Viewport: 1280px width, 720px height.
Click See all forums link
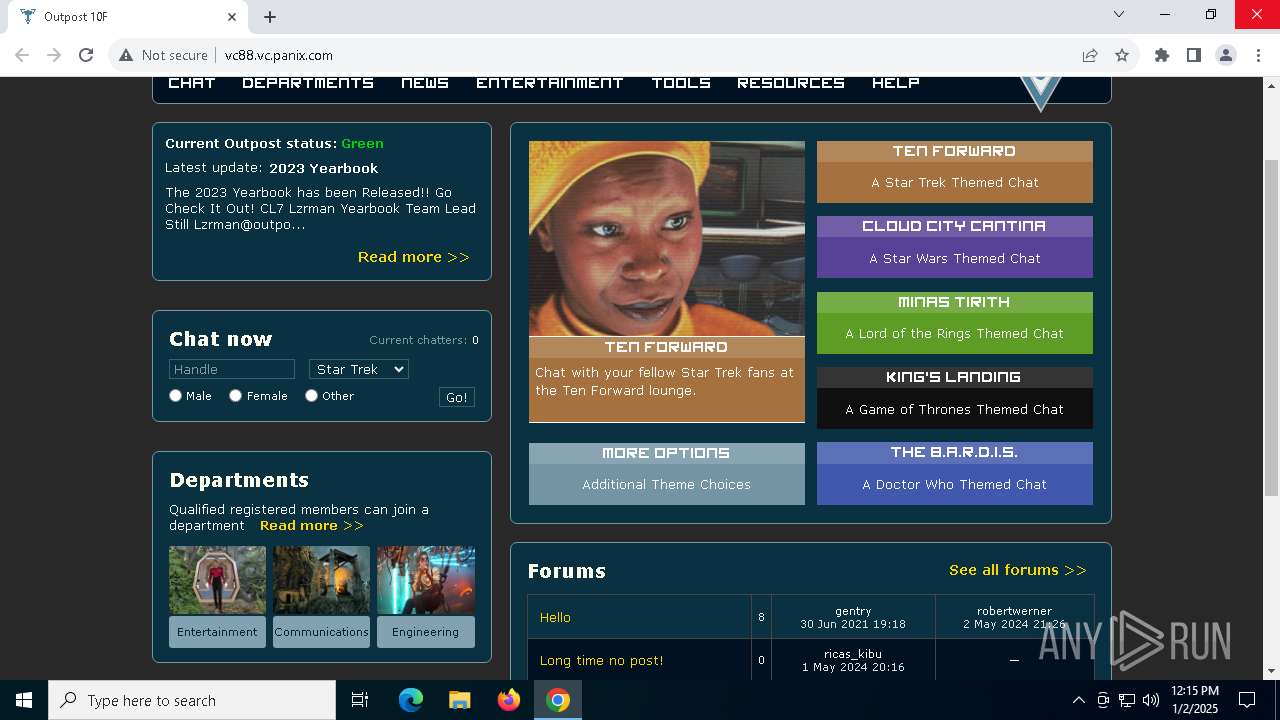[x=1018, y=570]
